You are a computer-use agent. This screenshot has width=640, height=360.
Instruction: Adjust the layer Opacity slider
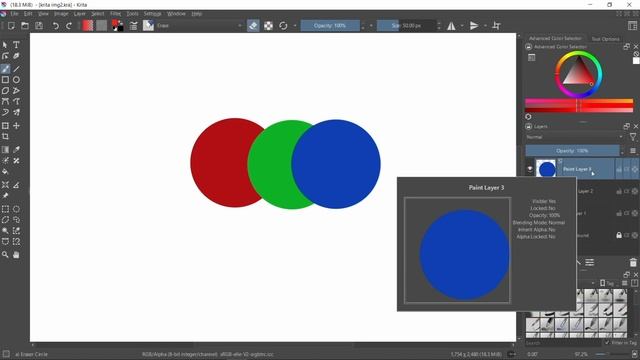click(x=572, y=151)
